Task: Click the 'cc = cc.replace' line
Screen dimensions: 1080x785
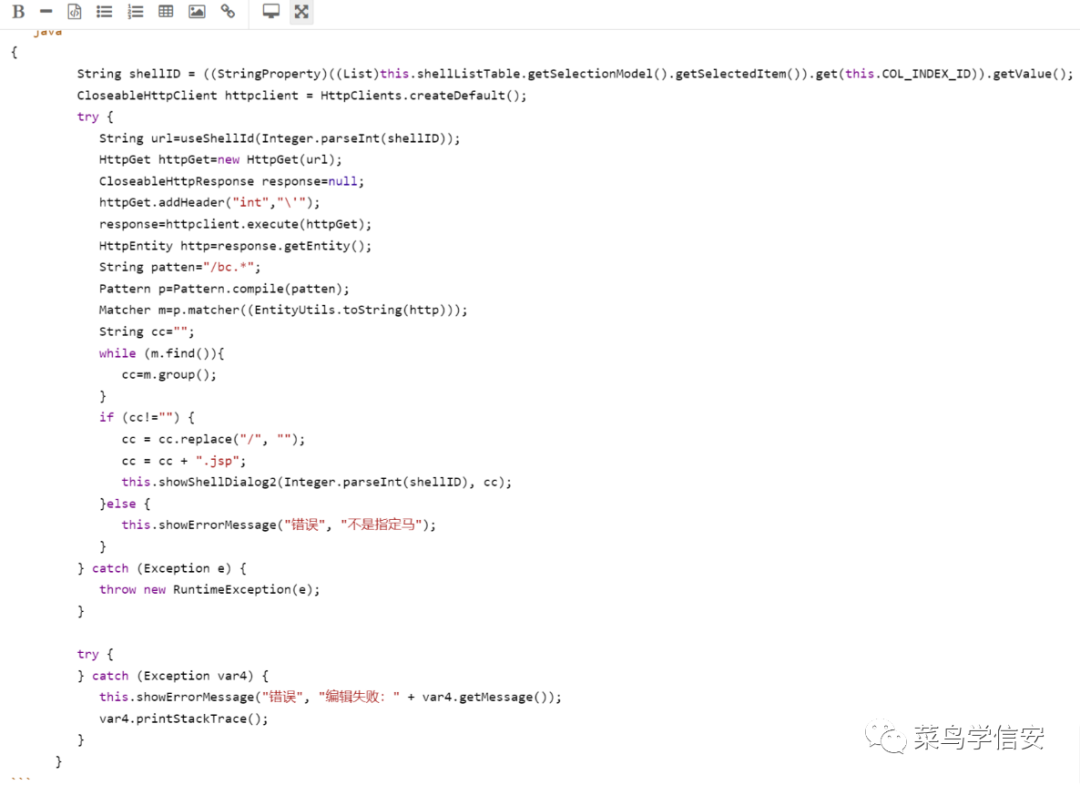Action: (214, 439)
